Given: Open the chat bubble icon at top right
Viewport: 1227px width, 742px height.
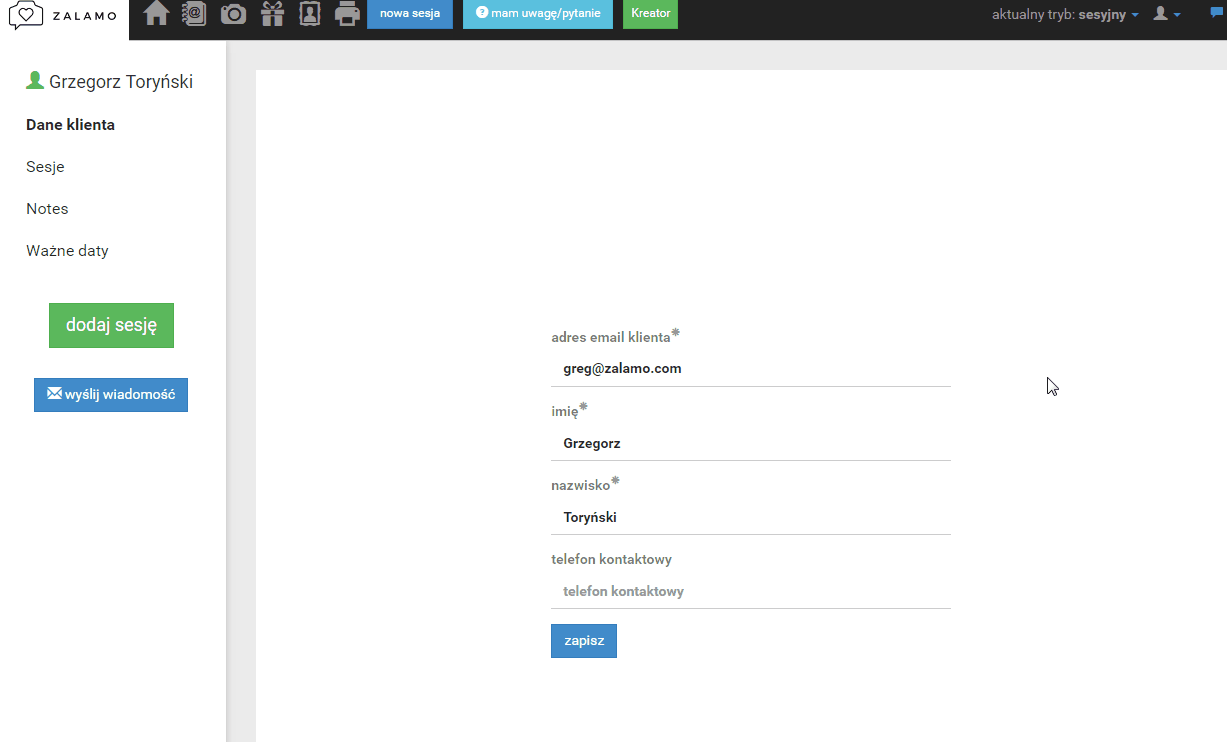Looking at the screenshot, I should click(1216, 13).
